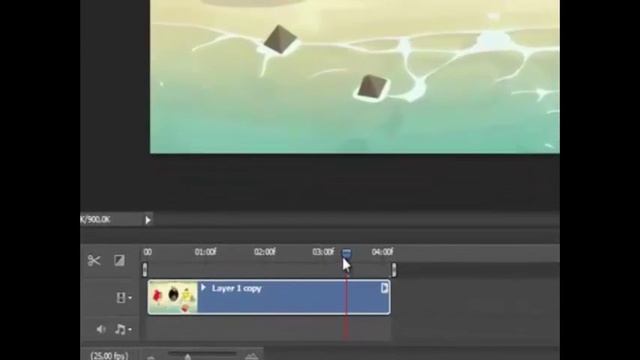Click the timeline zoom slider handle
This screenshot has height=360, width=640.
pos(187,357)
